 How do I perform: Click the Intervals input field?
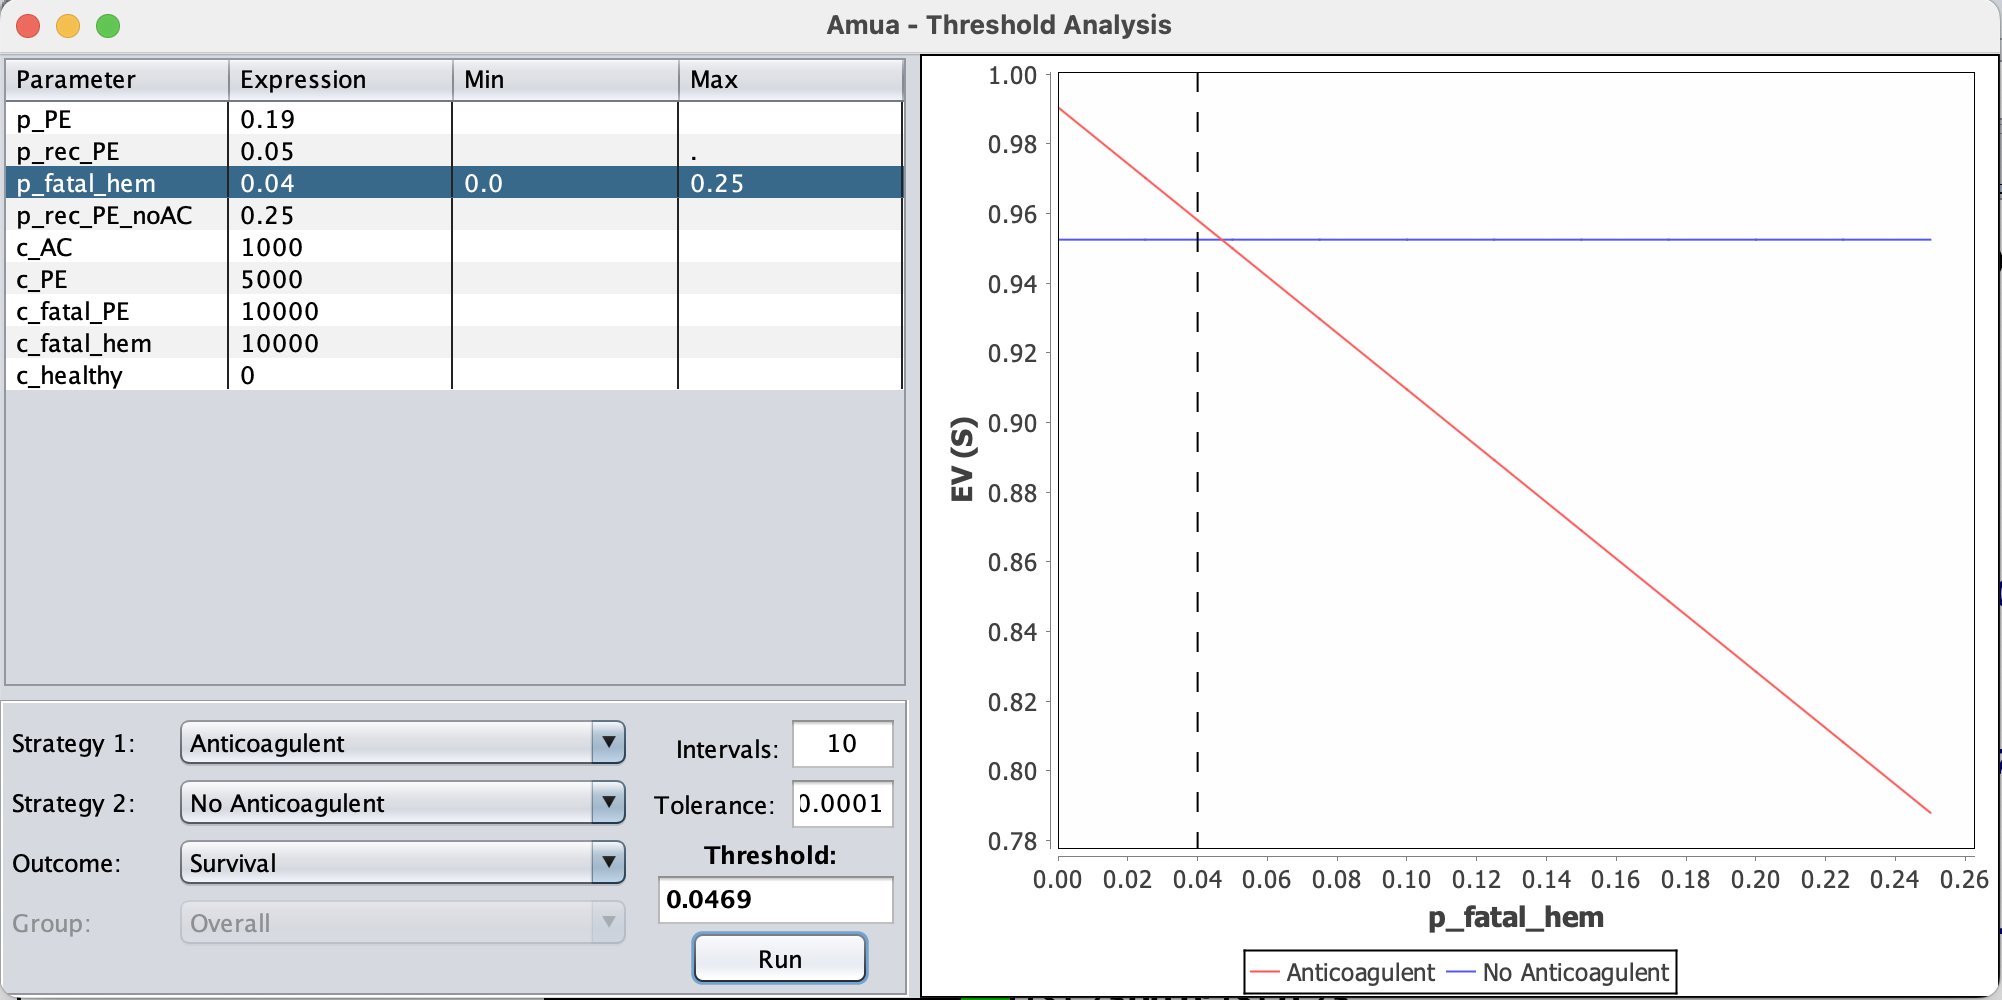tap(841, 744)
